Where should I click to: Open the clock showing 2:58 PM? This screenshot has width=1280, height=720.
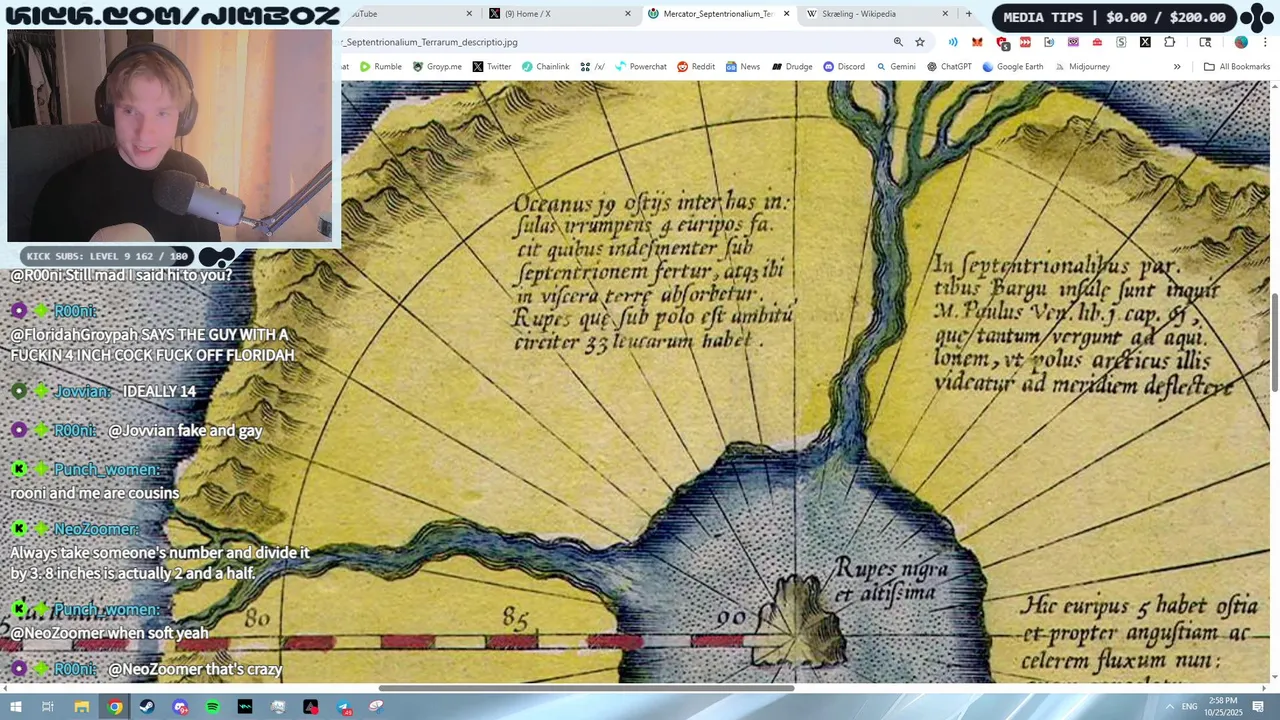(1222, 707)
